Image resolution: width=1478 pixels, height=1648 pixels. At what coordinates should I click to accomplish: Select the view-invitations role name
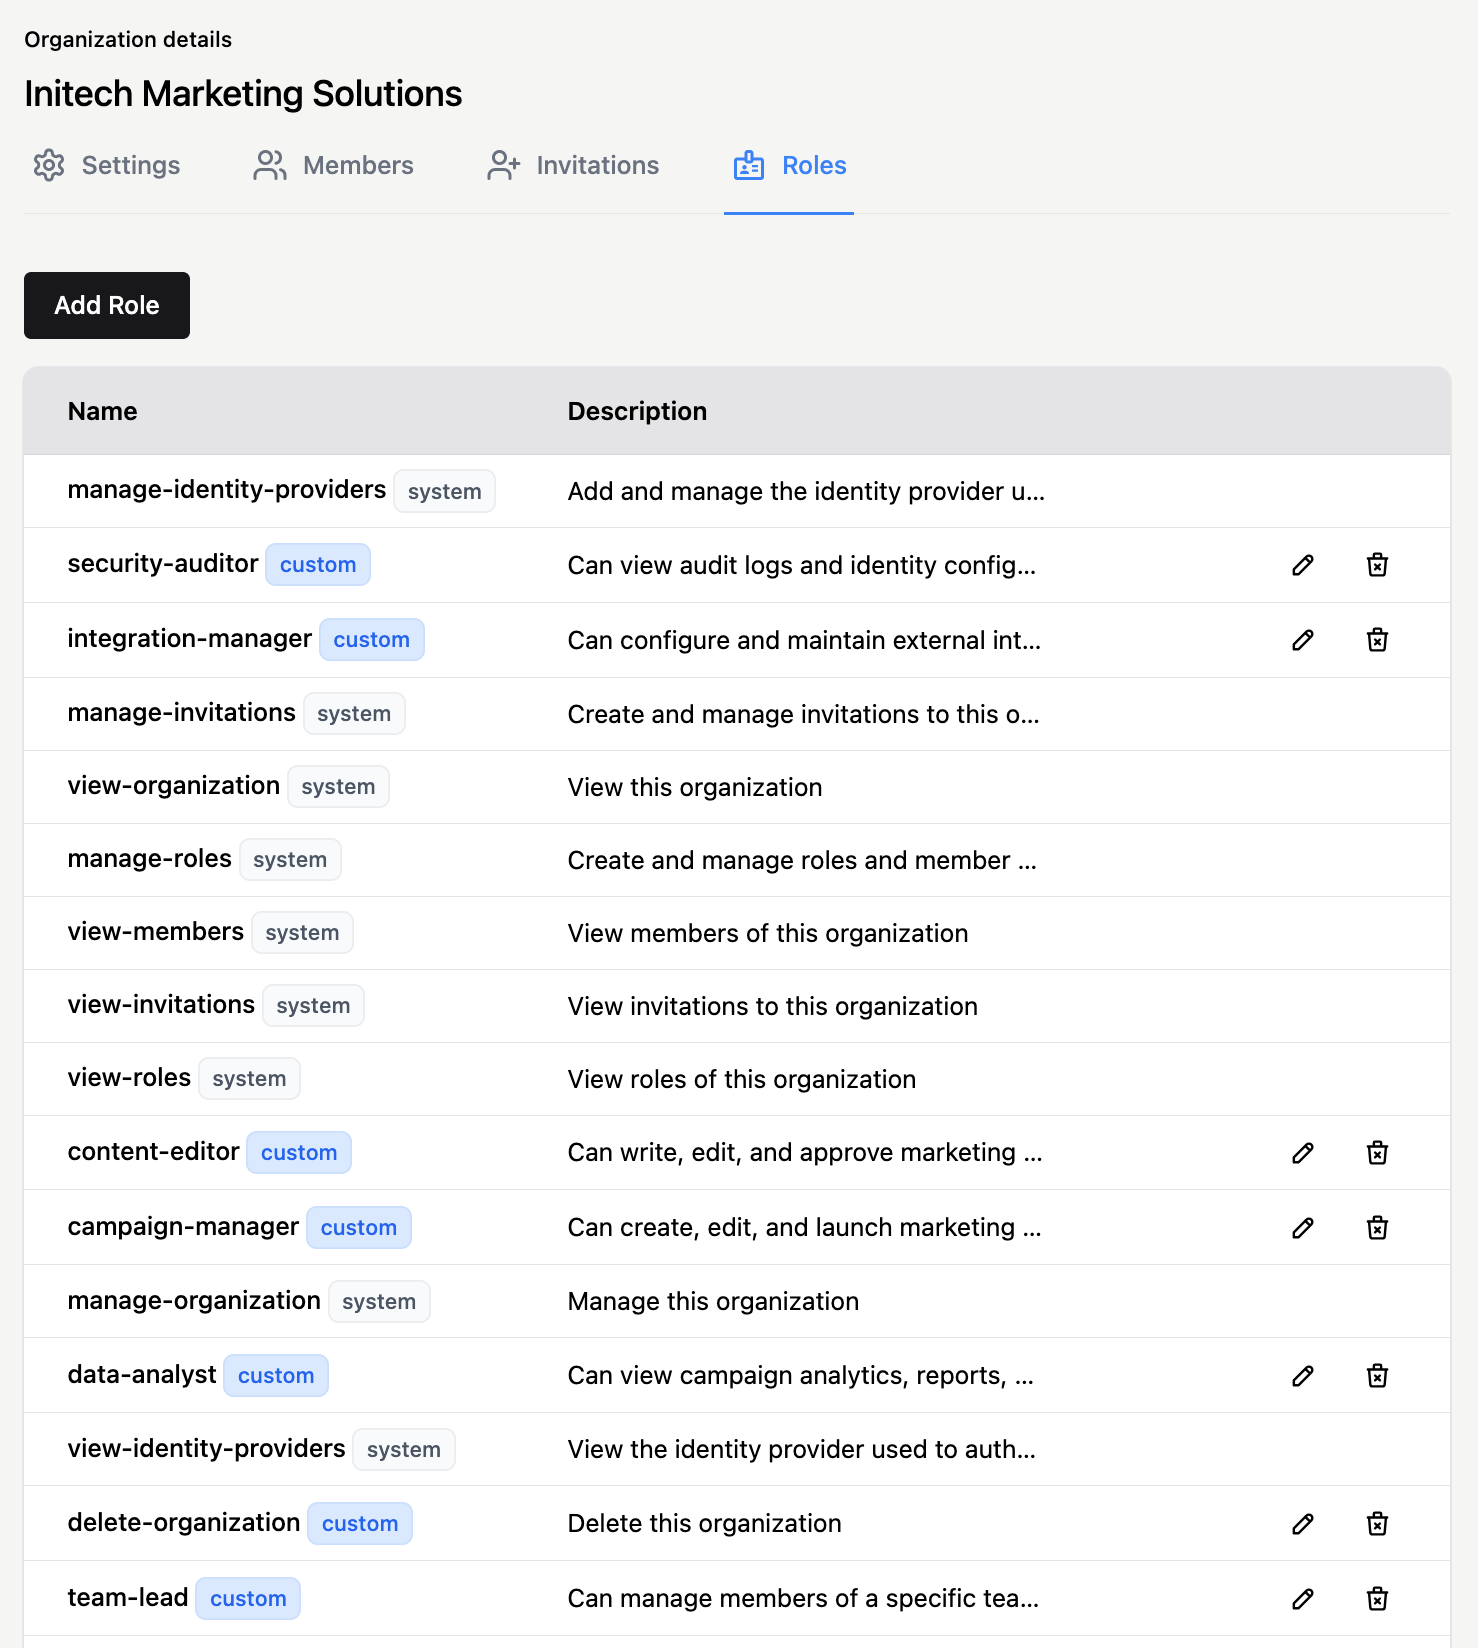161,1005
